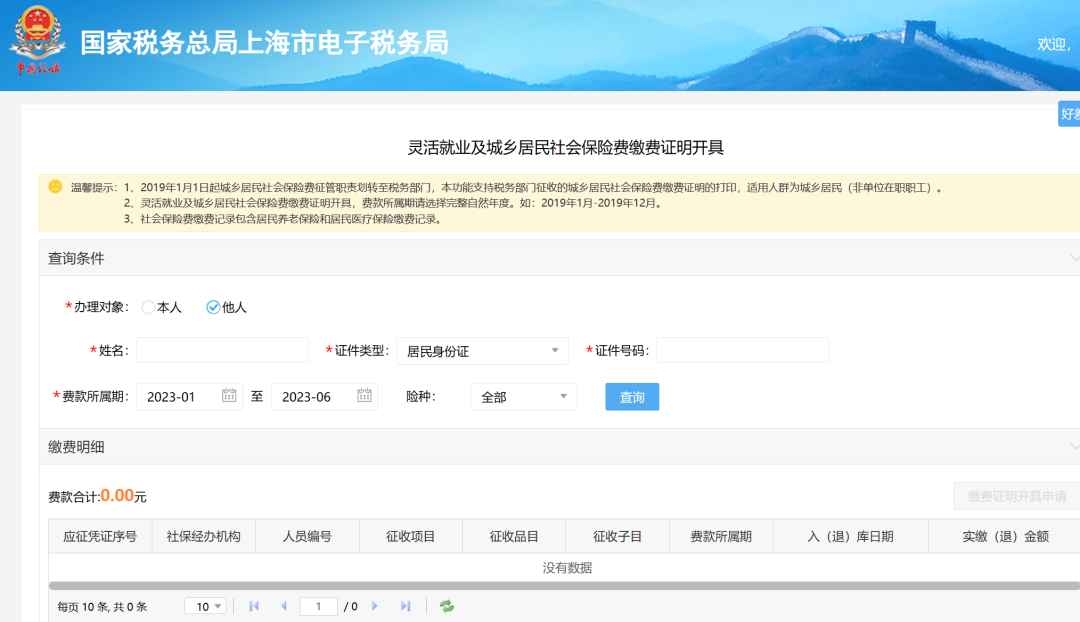Open the start period calendar picker
Screen dimensions: 1080x622
pos(229,396)
